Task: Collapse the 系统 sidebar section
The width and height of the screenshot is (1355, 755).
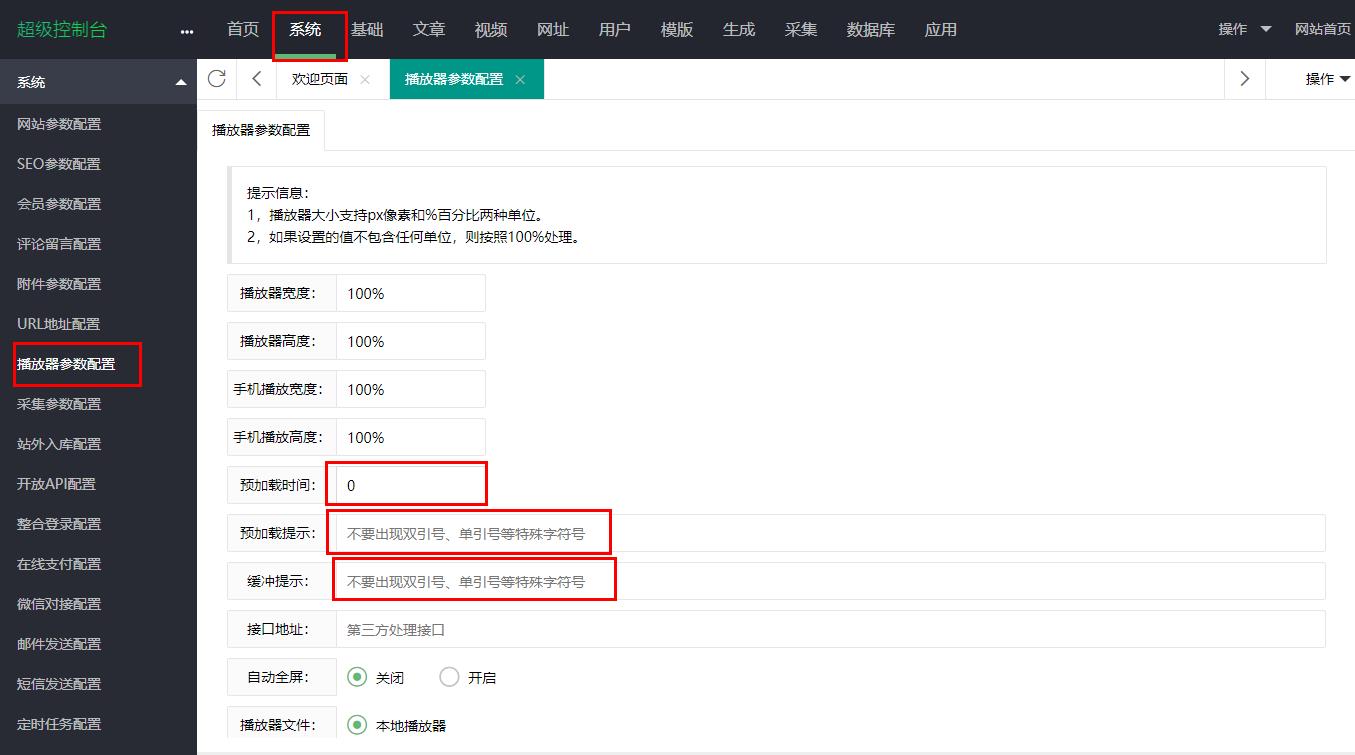Action: tap(180, 82)
